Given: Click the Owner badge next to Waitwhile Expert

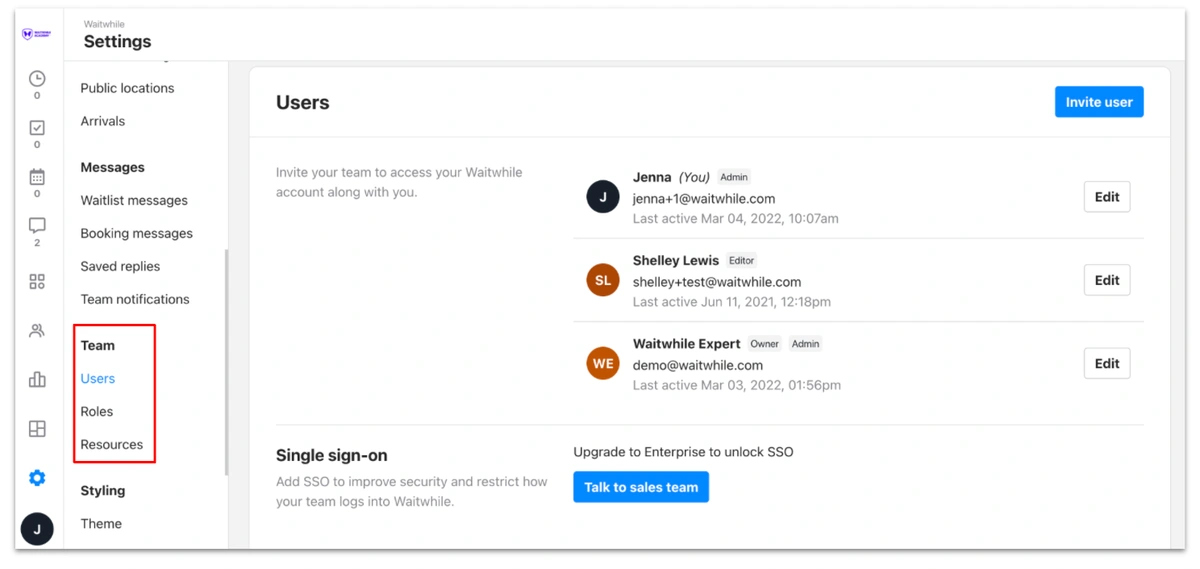Looking at the screenshot, I should point(765,343).
